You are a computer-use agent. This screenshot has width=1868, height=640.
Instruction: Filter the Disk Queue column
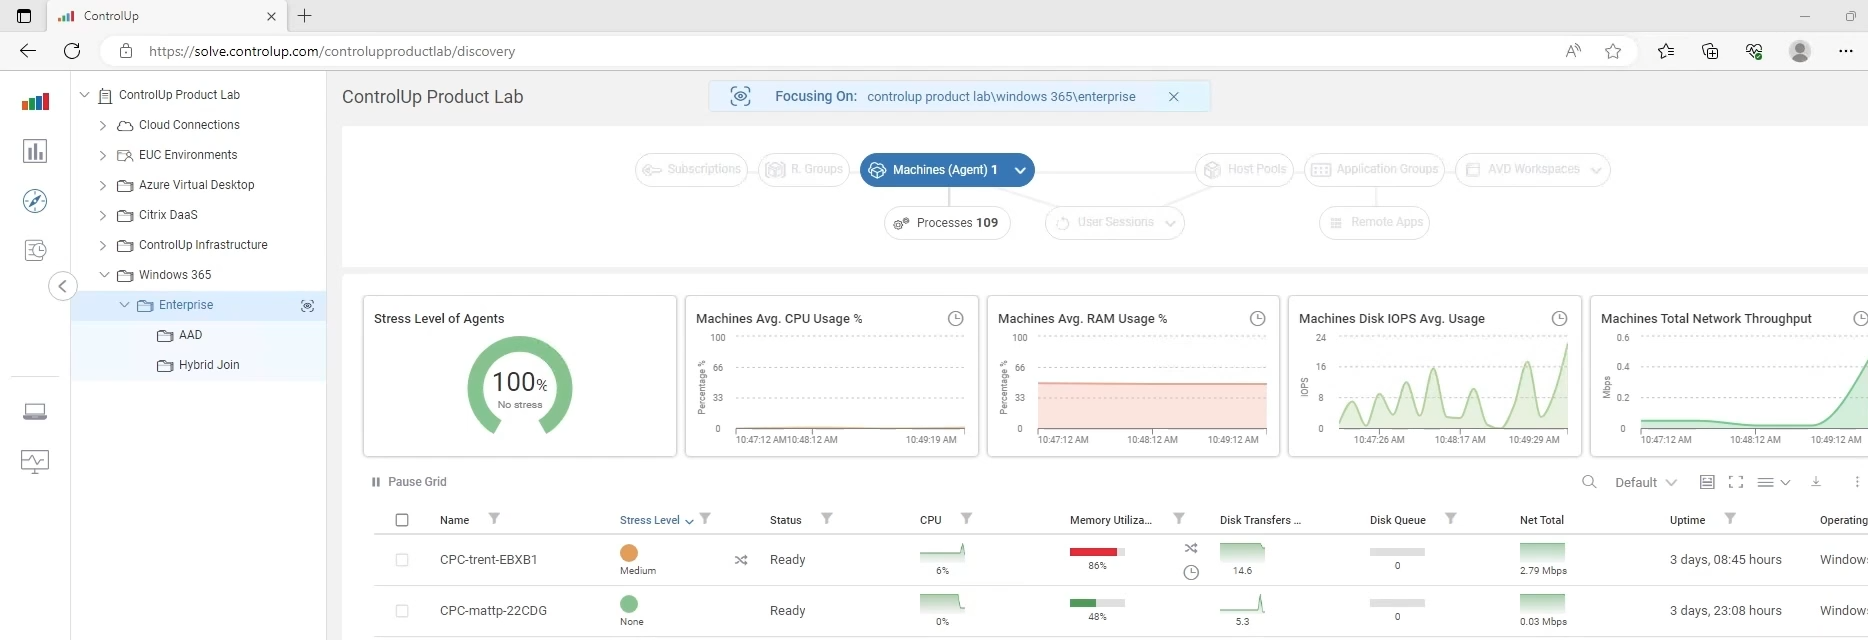point(1451,519)
